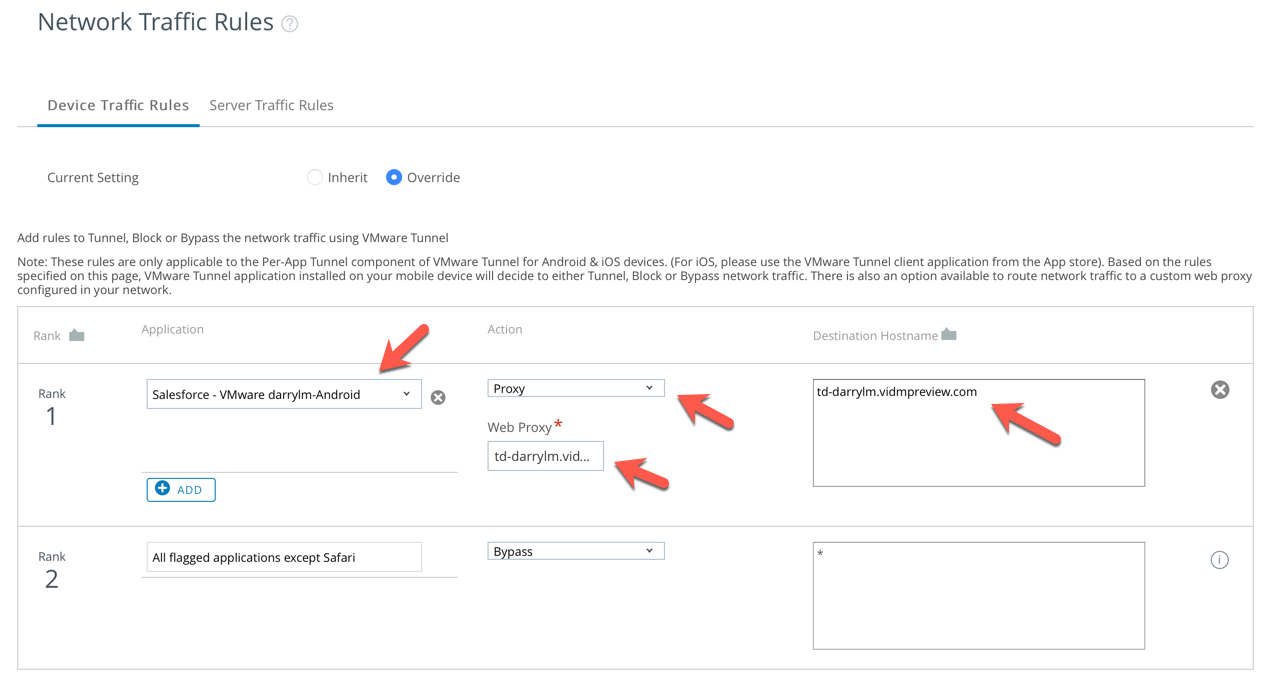Select the Inherit radio button
The image size is (1265, 675).
coord(315,177)
